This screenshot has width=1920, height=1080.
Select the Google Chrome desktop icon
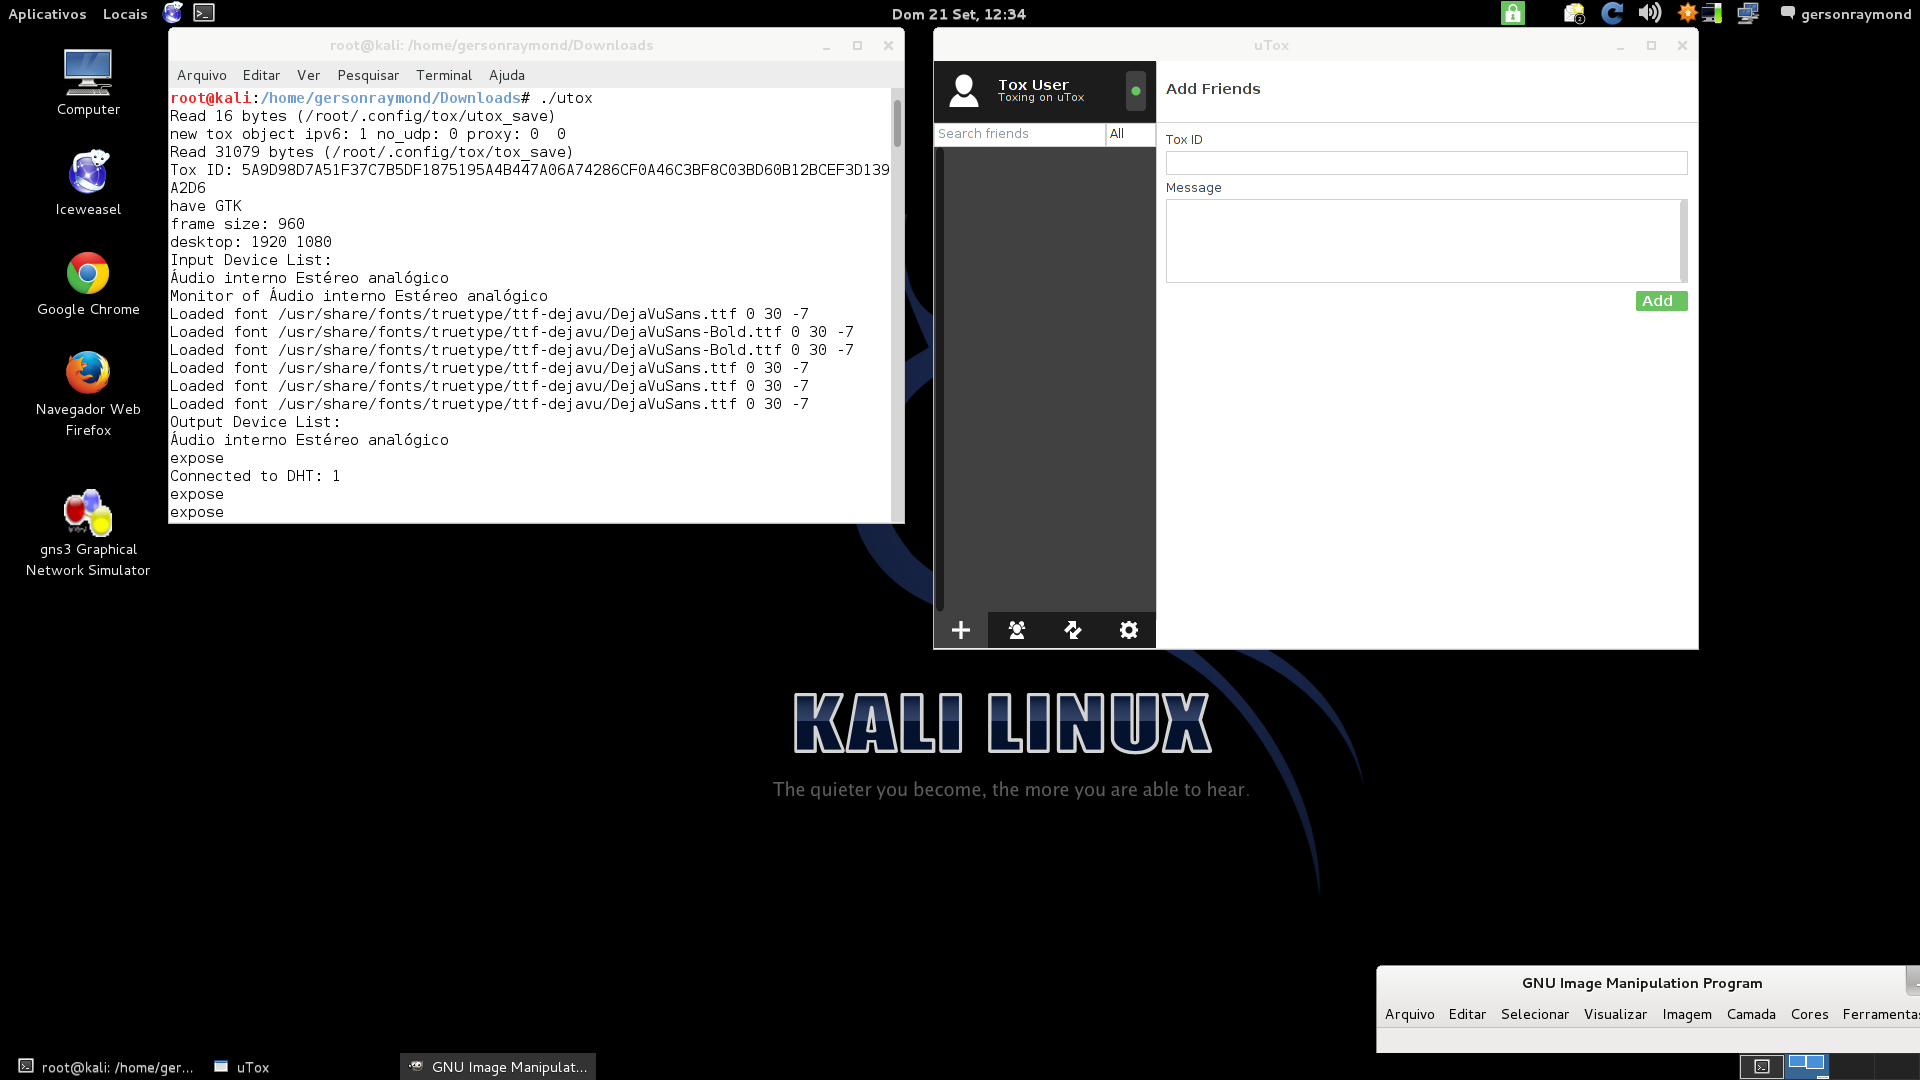click(88, 284)
